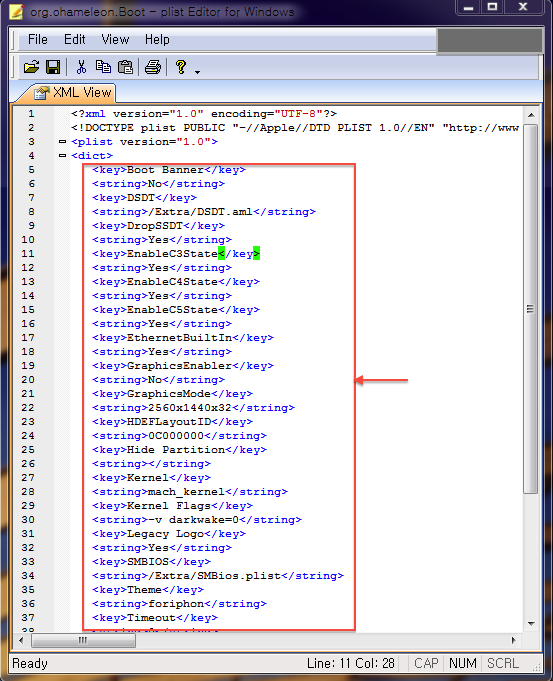Maximize the plist Editor window
The image size is (553, 681).
[493, 7]
